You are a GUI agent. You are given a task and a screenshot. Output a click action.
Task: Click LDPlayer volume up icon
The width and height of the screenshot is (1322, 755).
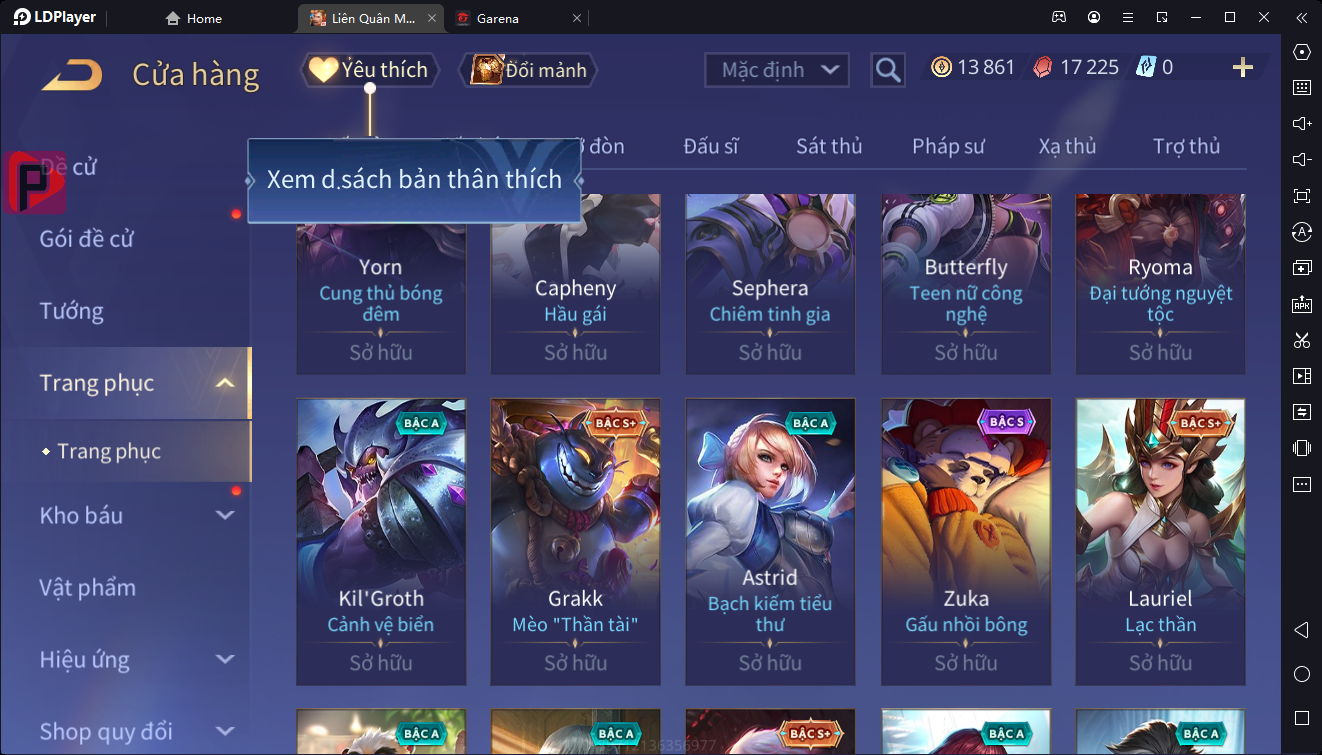tap(1302, 124)
